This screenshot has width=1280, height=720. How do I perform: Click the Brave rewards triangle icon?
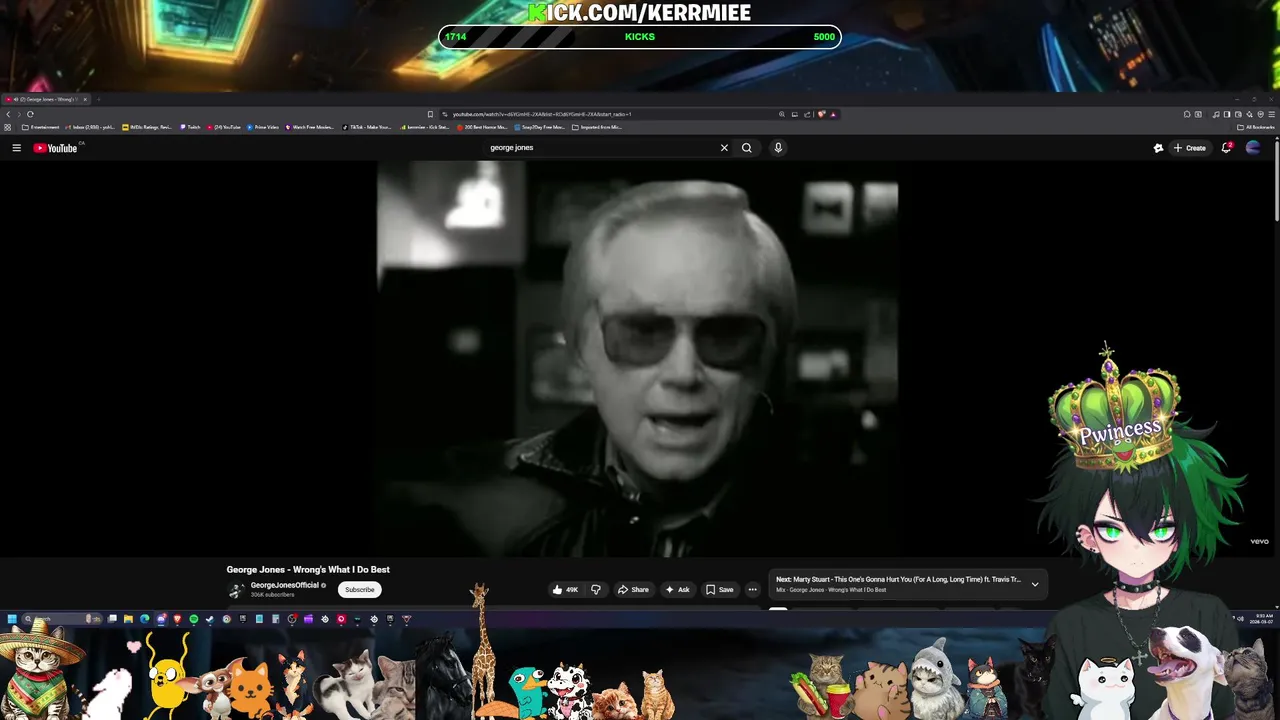[x=833, y=114]
